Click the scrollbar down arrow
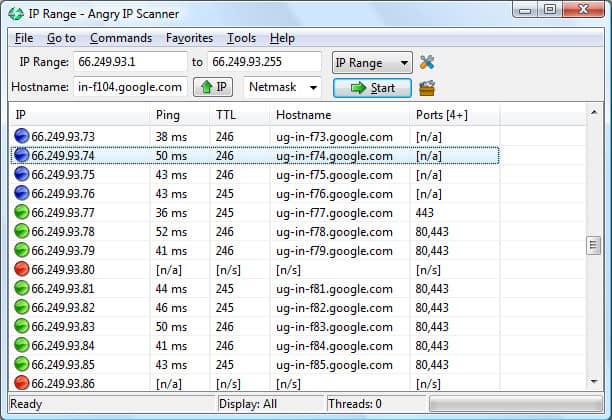Screen dimensions: 612x420 coord(593,381)
